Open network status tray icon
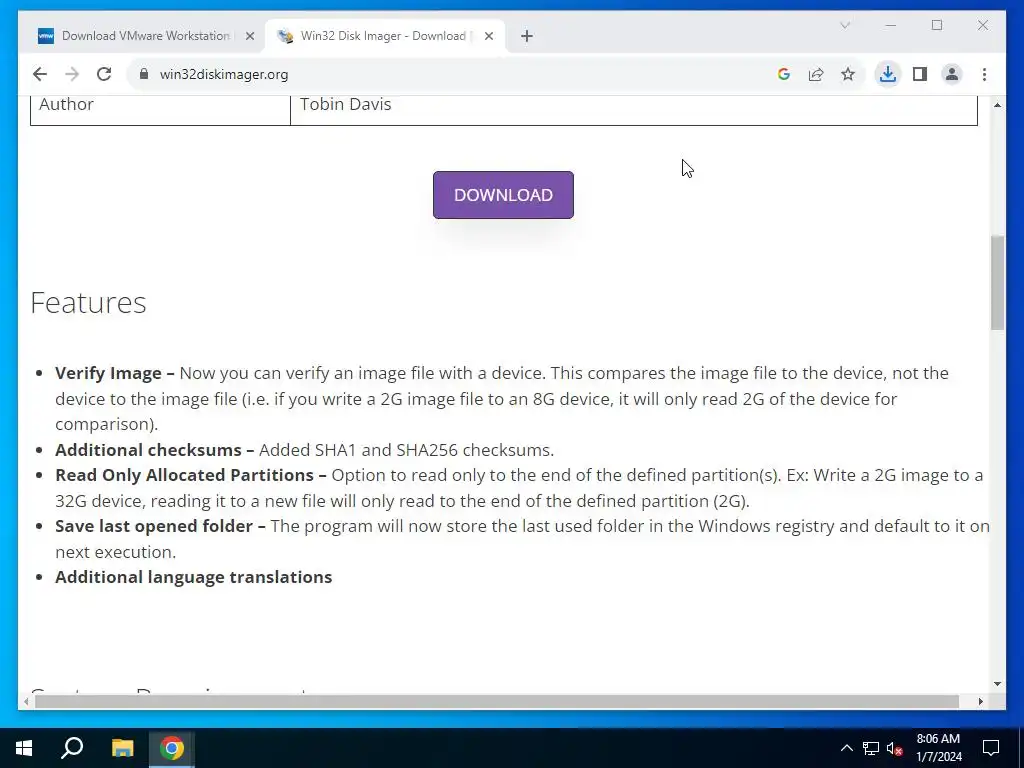Viewport: 1024px width, 768px height. [x=871, y=748]
